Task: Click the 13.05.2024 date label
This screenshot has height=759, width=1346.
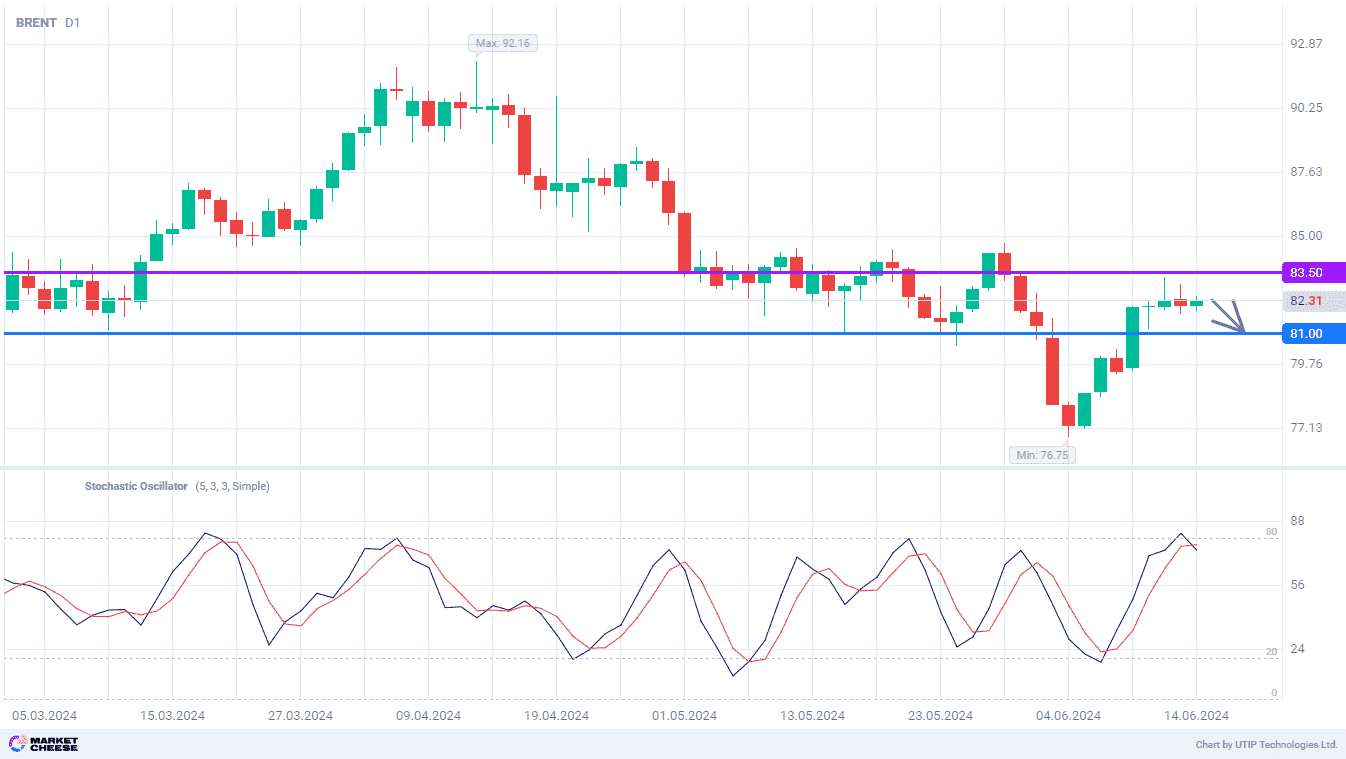Action: 812,716
